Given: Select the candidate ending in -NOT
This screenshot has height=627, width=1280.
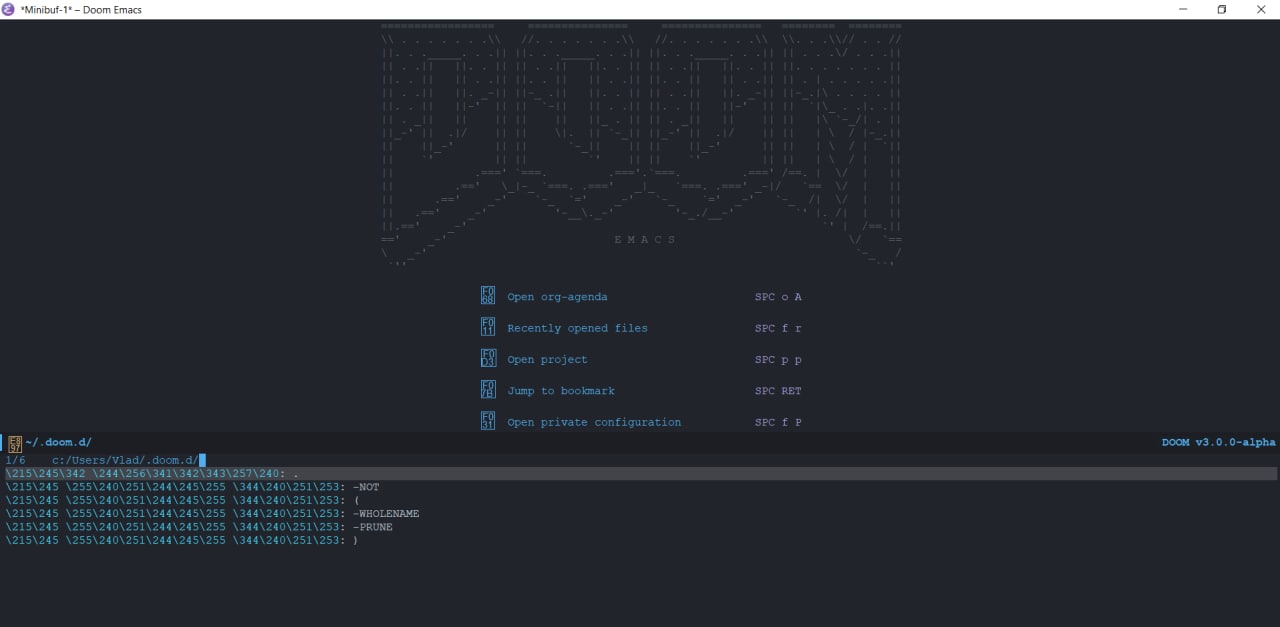Looking at the screenshot, I should pyautogui.click(x=192, y=487).
